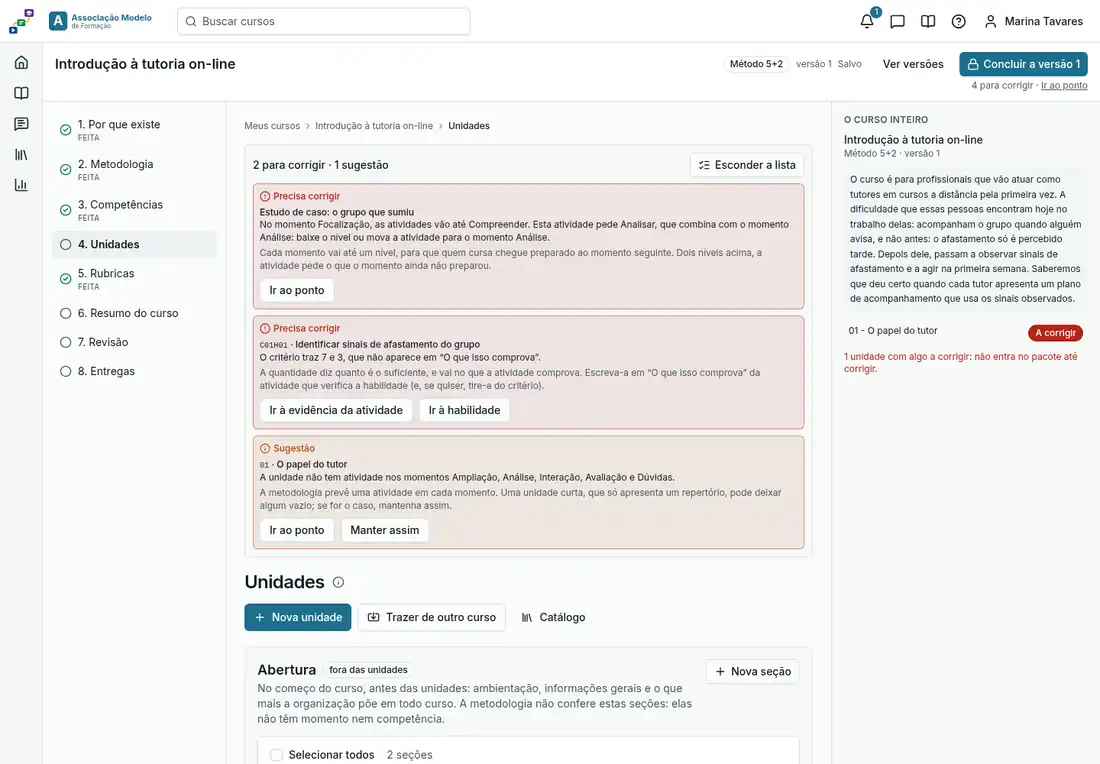Click '2 para corrigir · 1 sugestão' text
The width and height of the screenshot is (1100, 764).
point(321,165)
